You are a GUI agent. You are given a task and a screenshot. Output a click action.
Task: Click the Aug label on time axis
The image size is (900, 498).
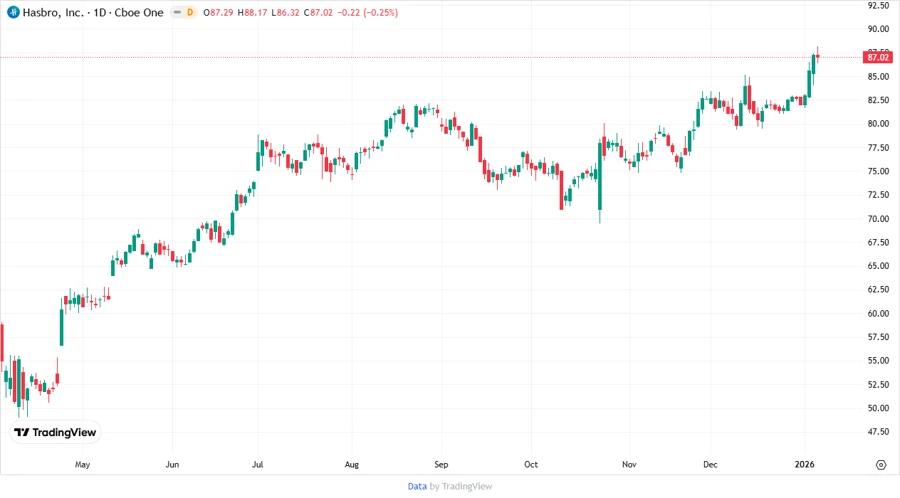click(x=352, y=465)
